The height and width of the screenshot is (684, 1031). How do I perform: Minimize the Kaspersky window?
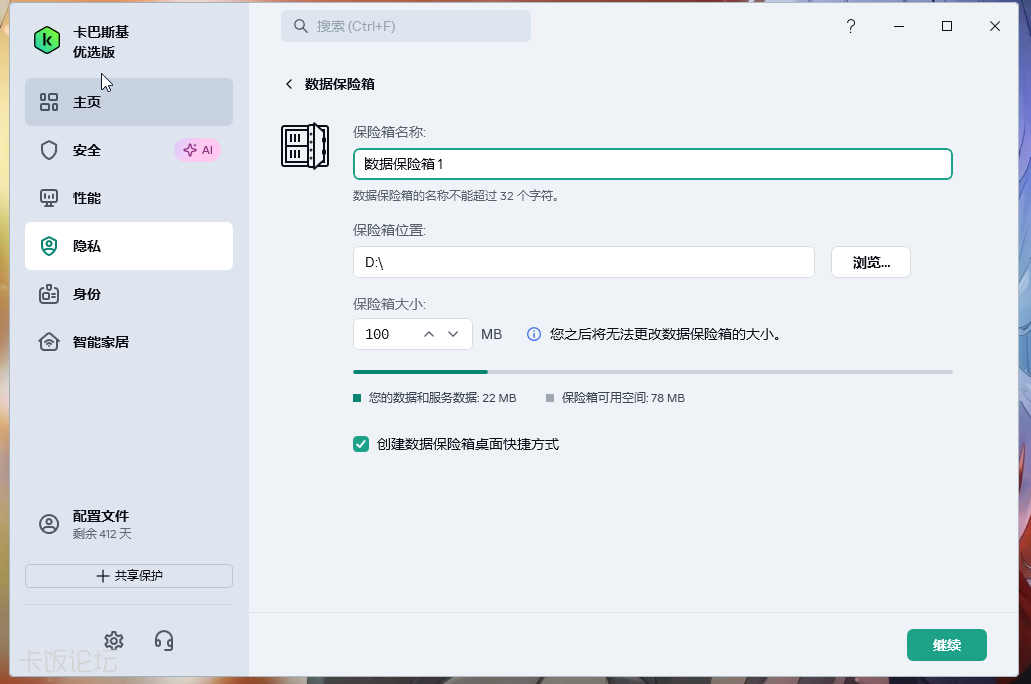click(x=899, y=26)
